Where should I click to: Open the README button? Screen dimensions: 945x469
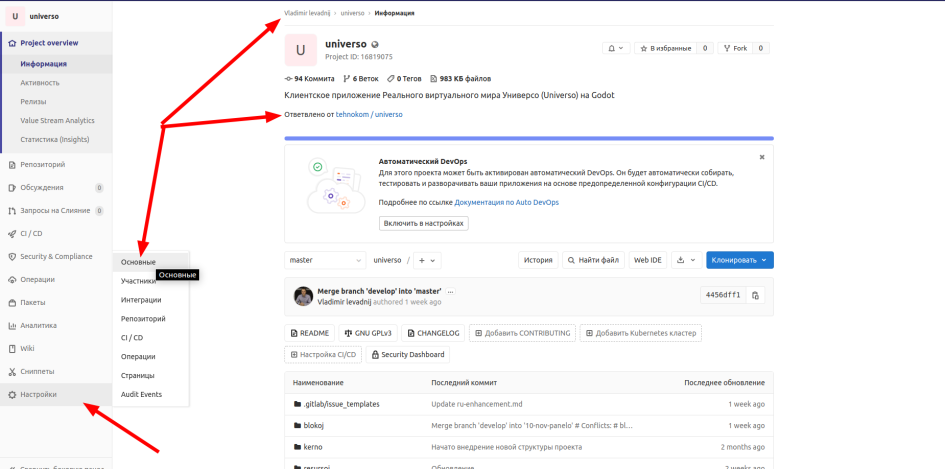pos(310,333)
